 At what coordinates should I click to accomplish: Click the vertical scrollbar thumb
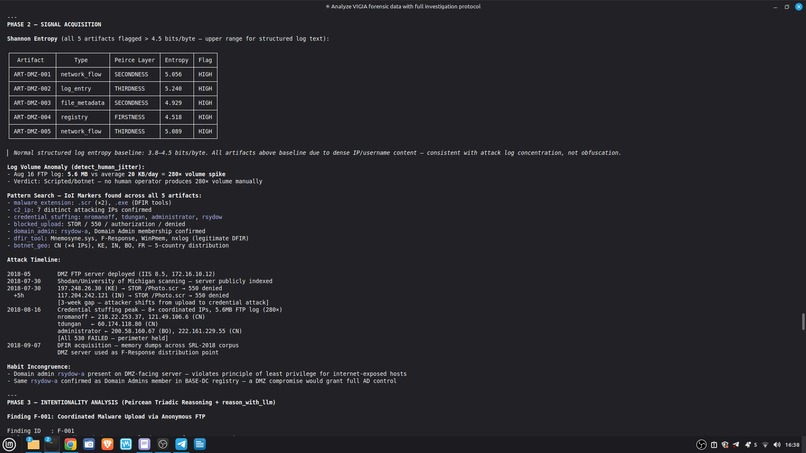[803, 322]
